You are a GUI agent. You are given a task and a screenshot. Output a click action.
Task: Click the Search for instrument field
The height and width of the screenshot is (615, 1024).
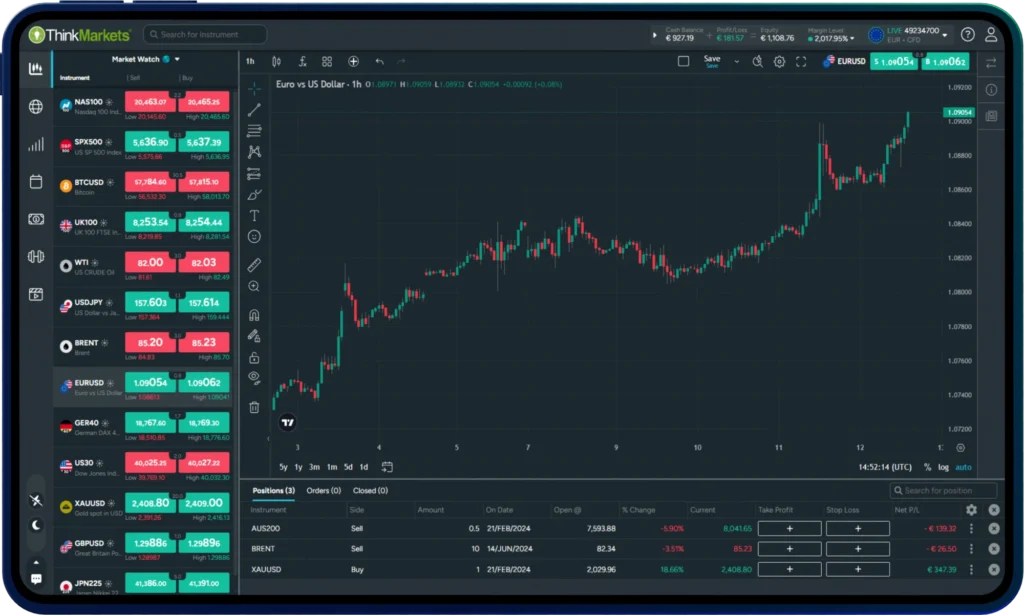[x=205, y=35]
